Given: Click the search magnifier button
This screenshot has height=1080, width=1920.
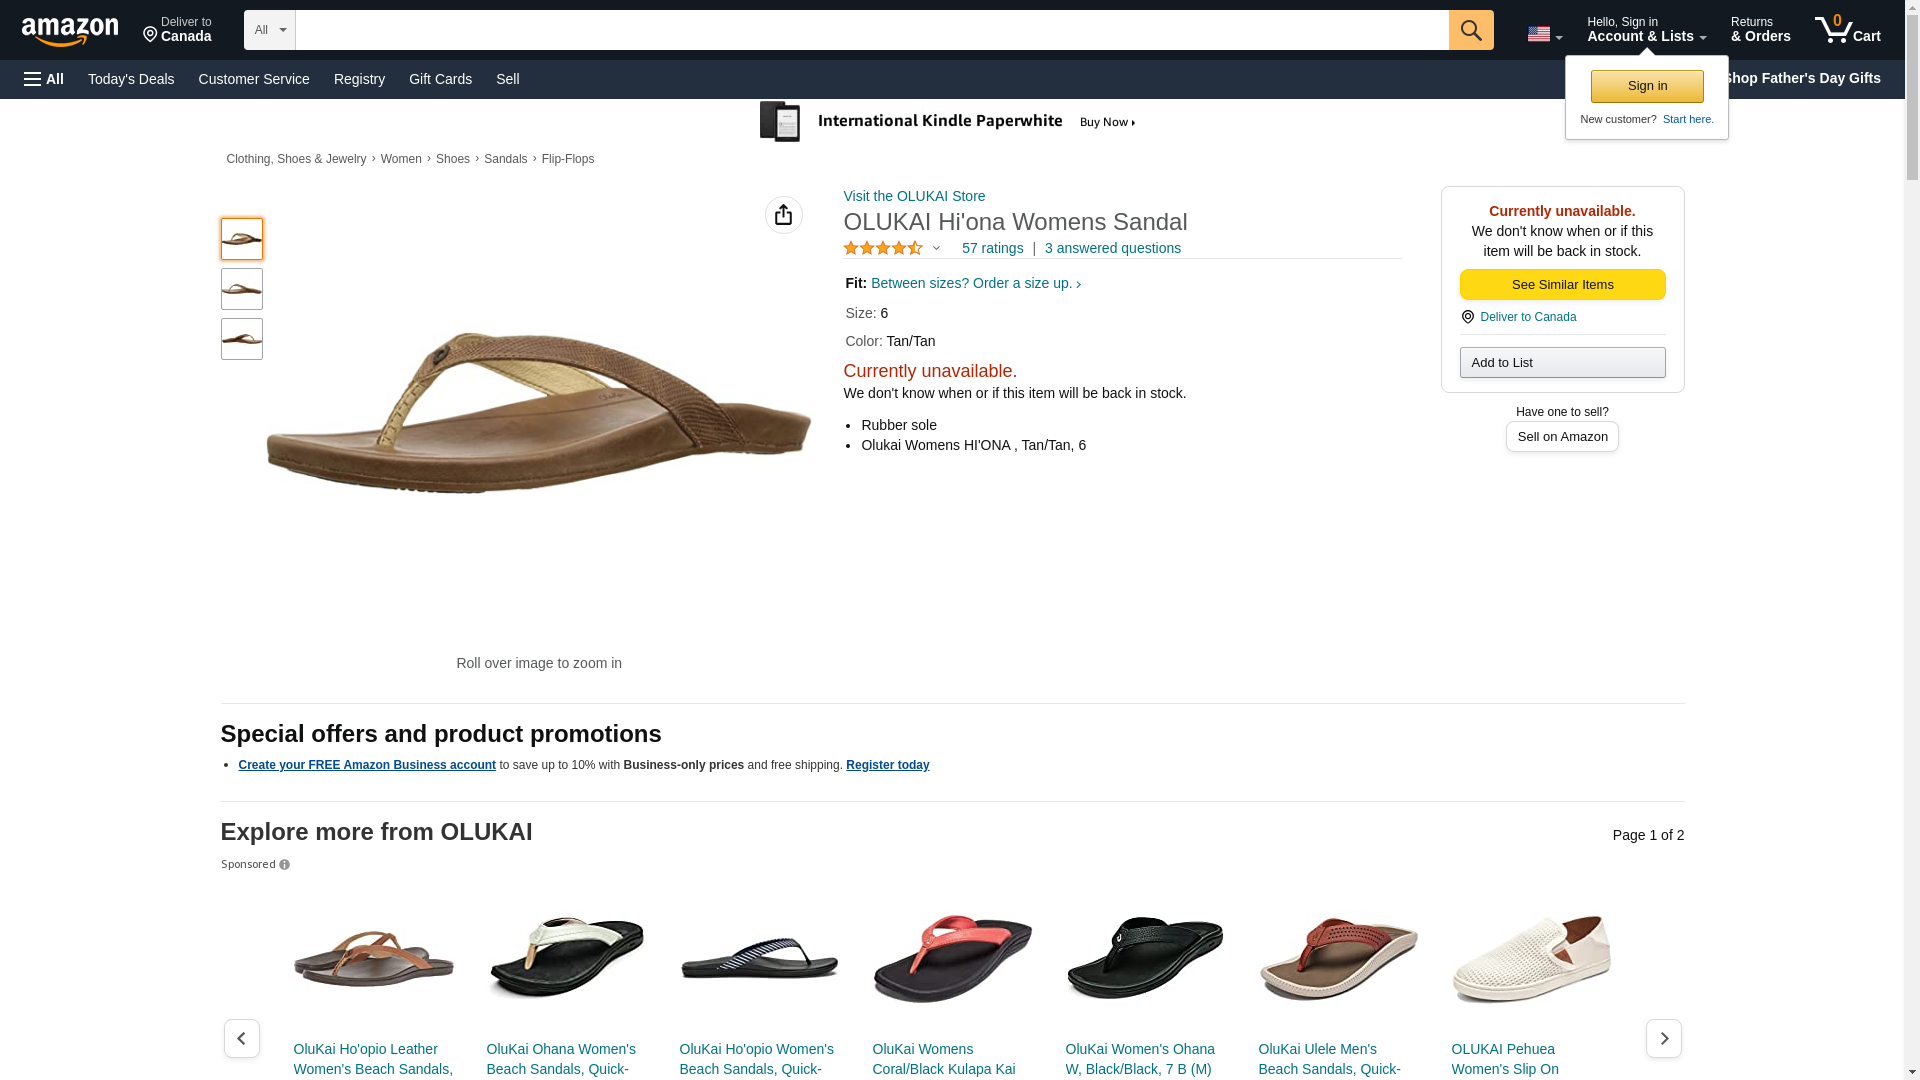Looking at the screenshot, I should (x=1471, y=30).
